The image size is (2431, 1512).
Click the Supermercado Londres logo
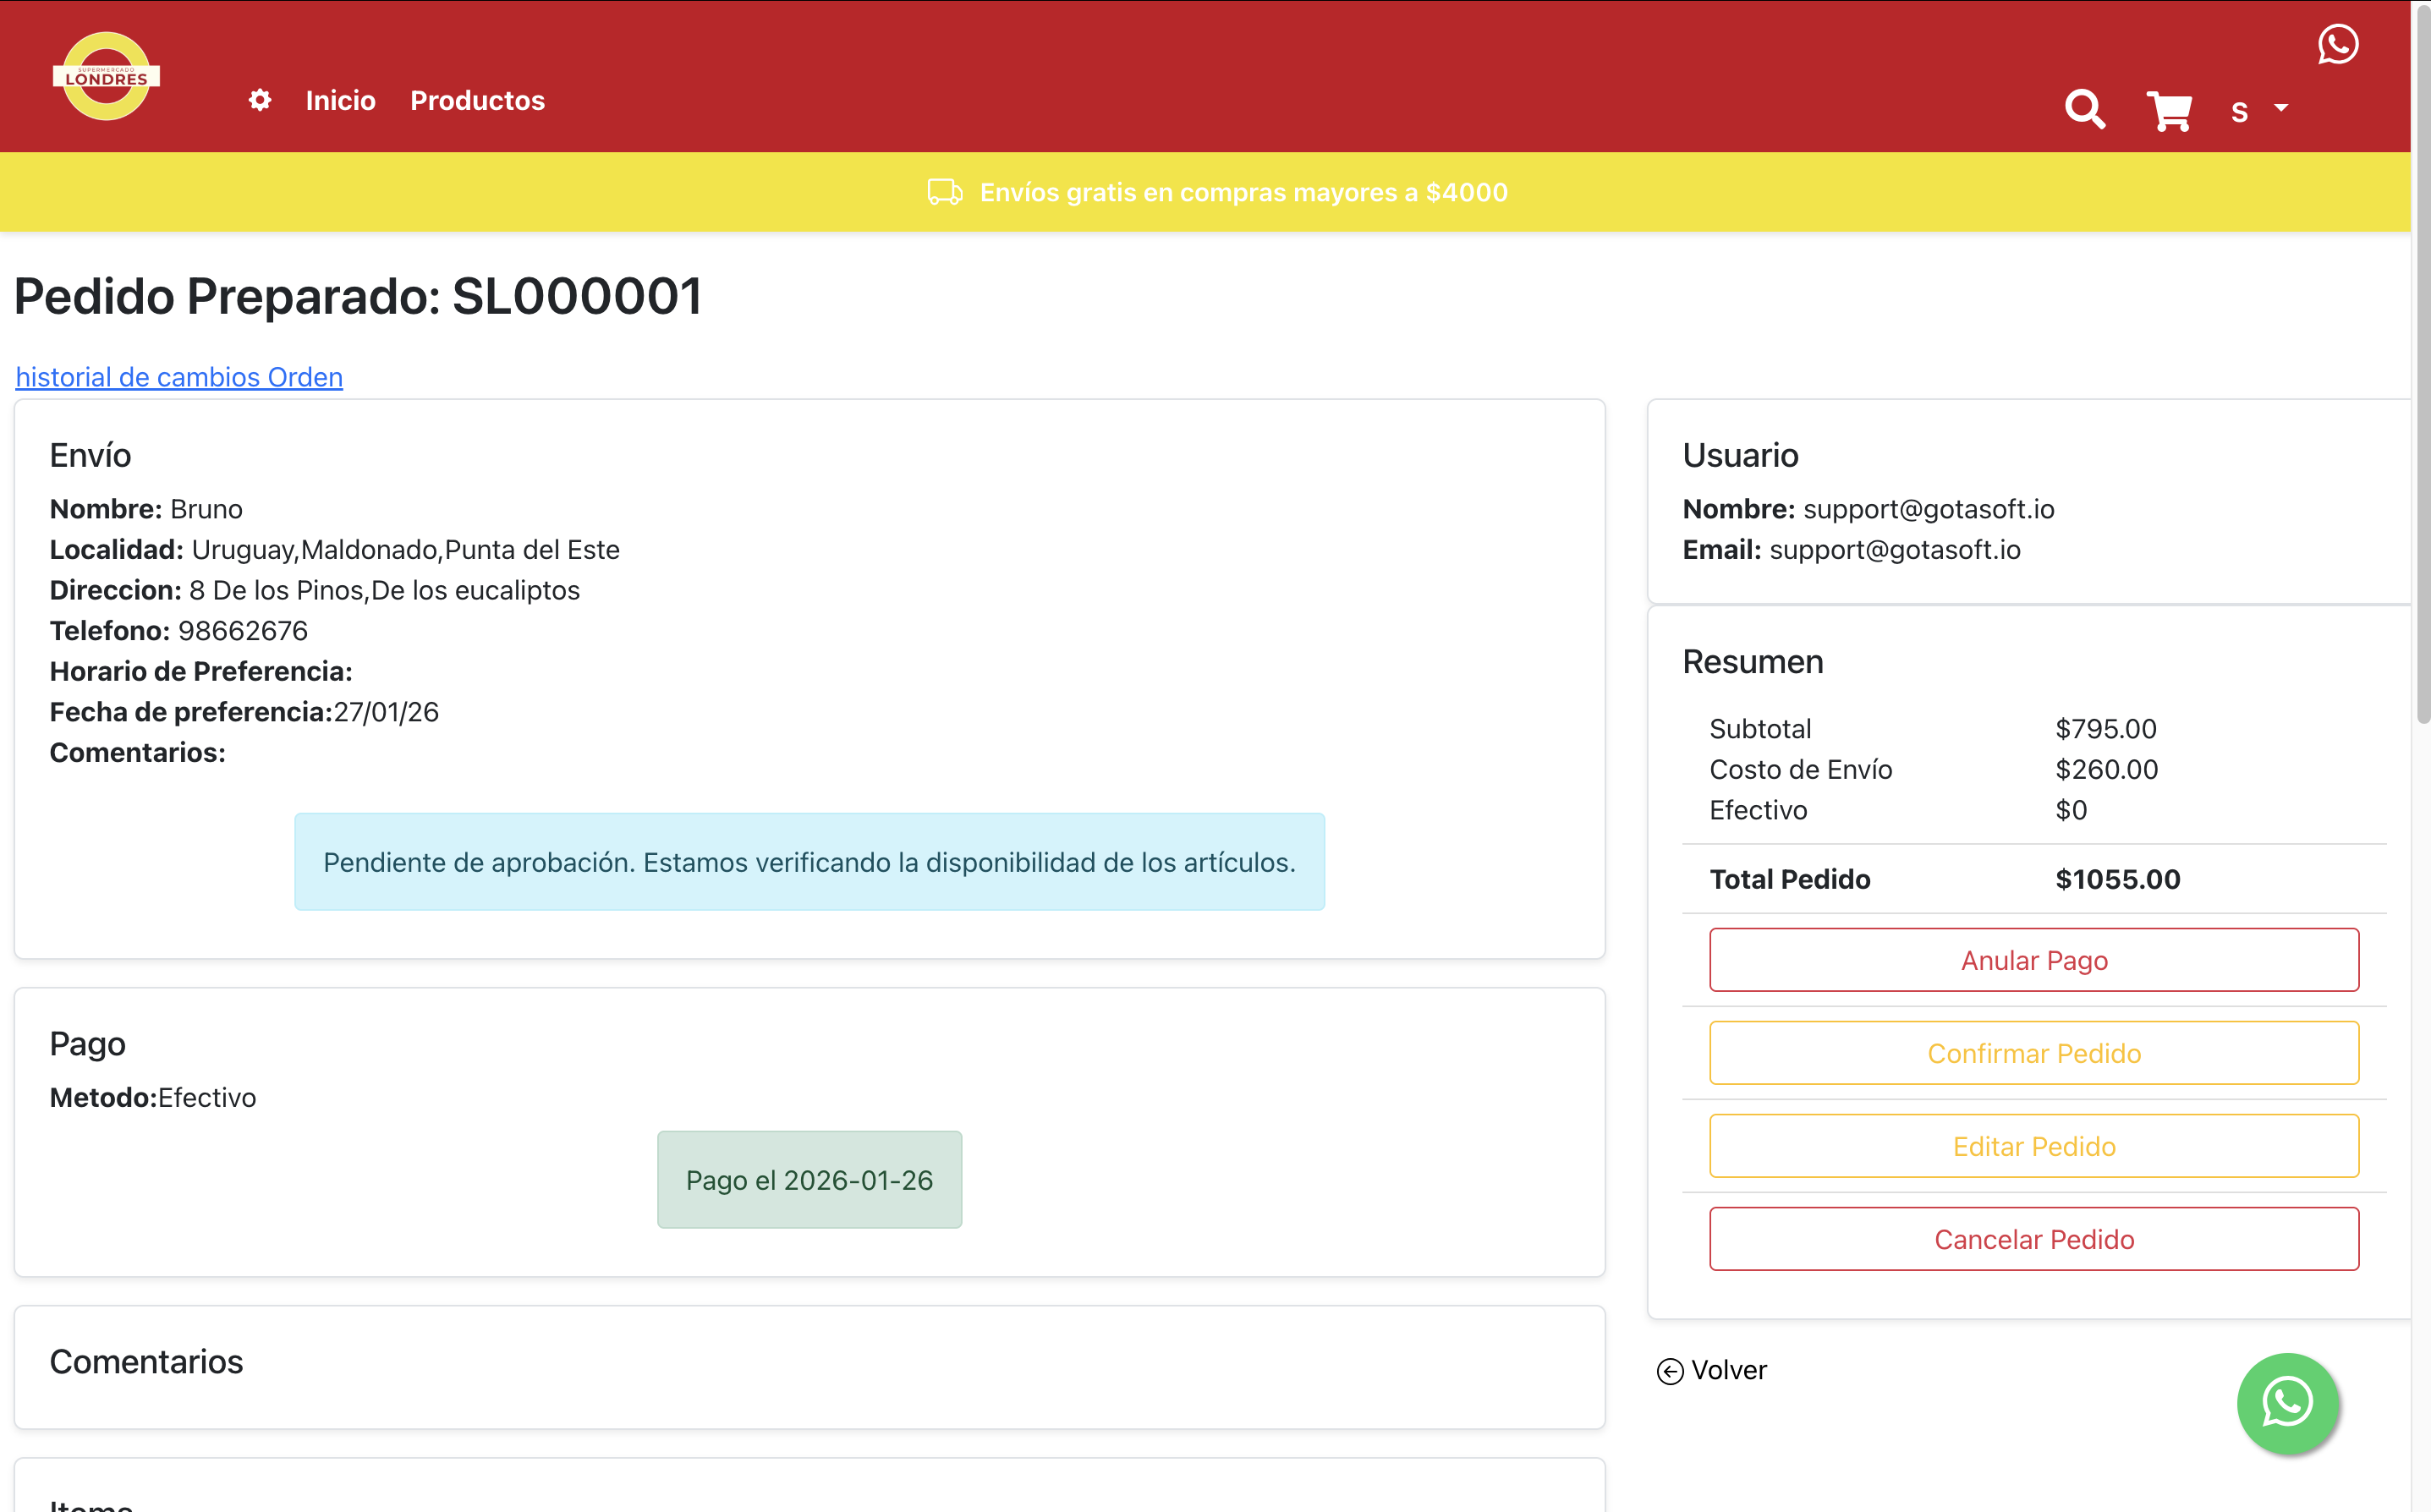click(106, 77)
